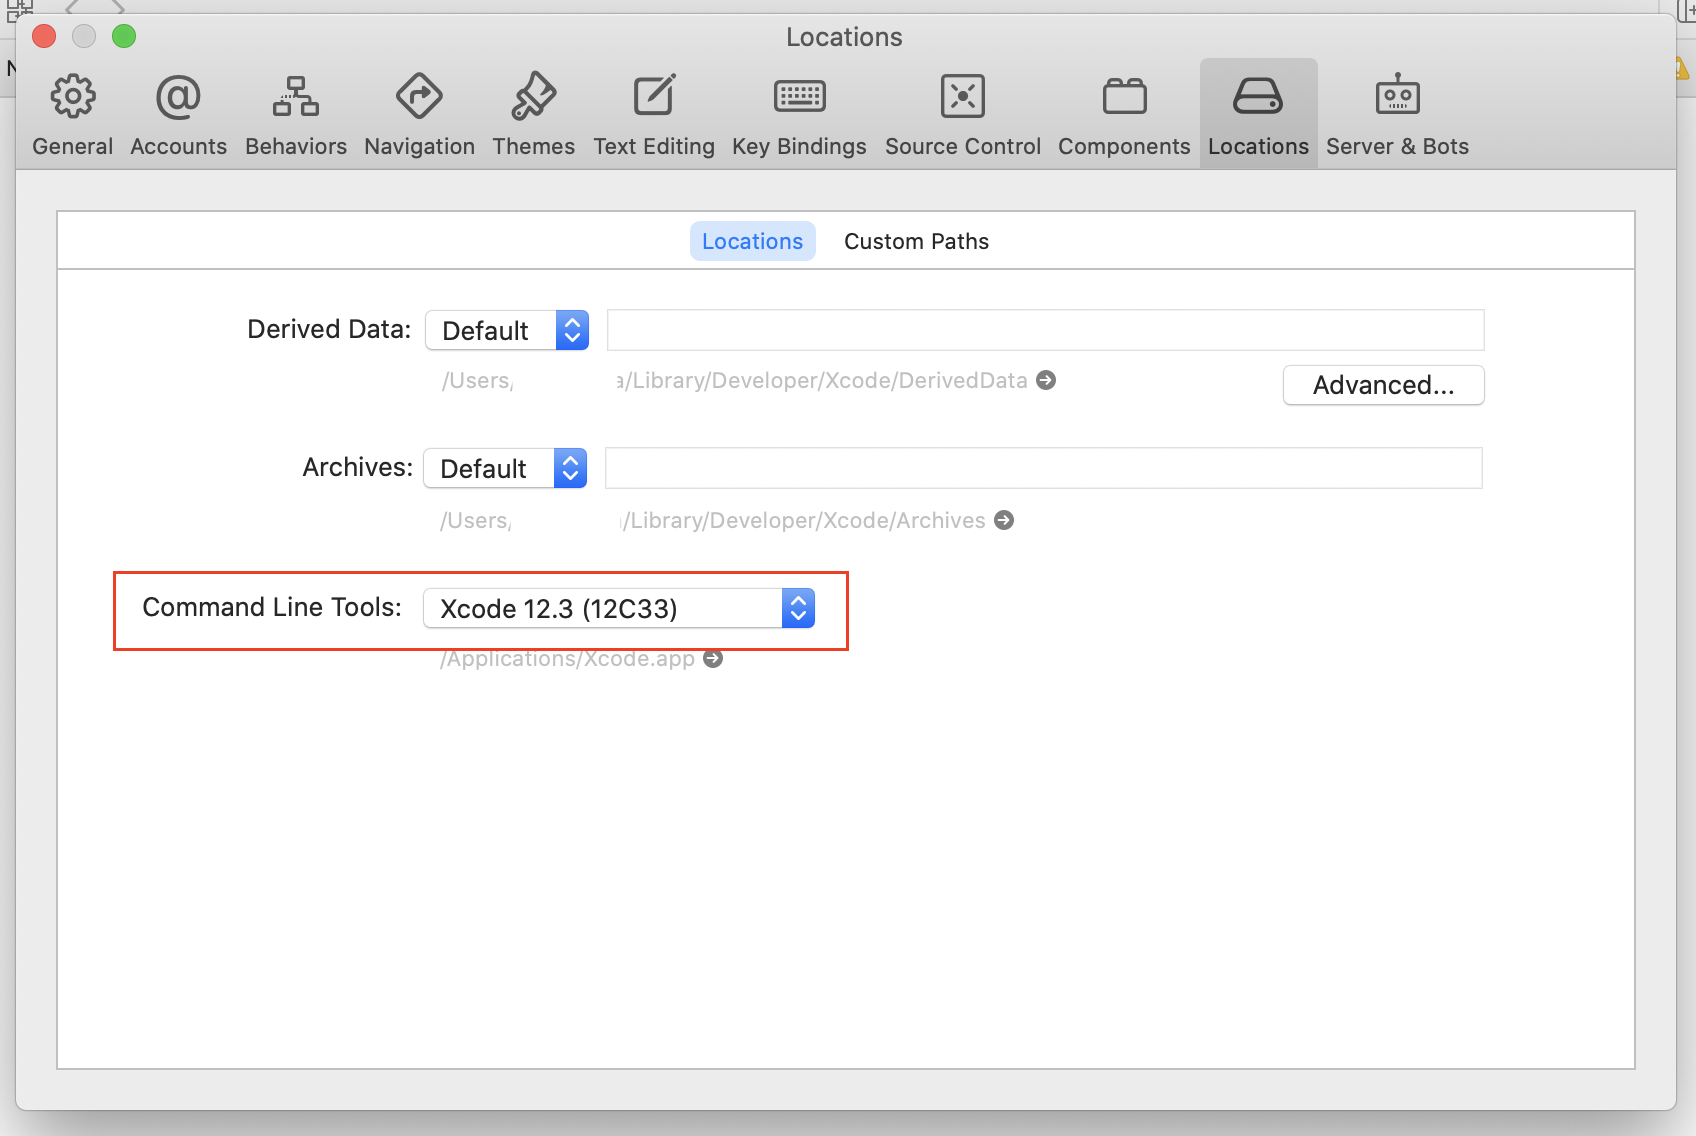This screenshot has height=1136, width=1696.
Task: Open the Server & Bots preferences pane
Action: pos(1397,114)
